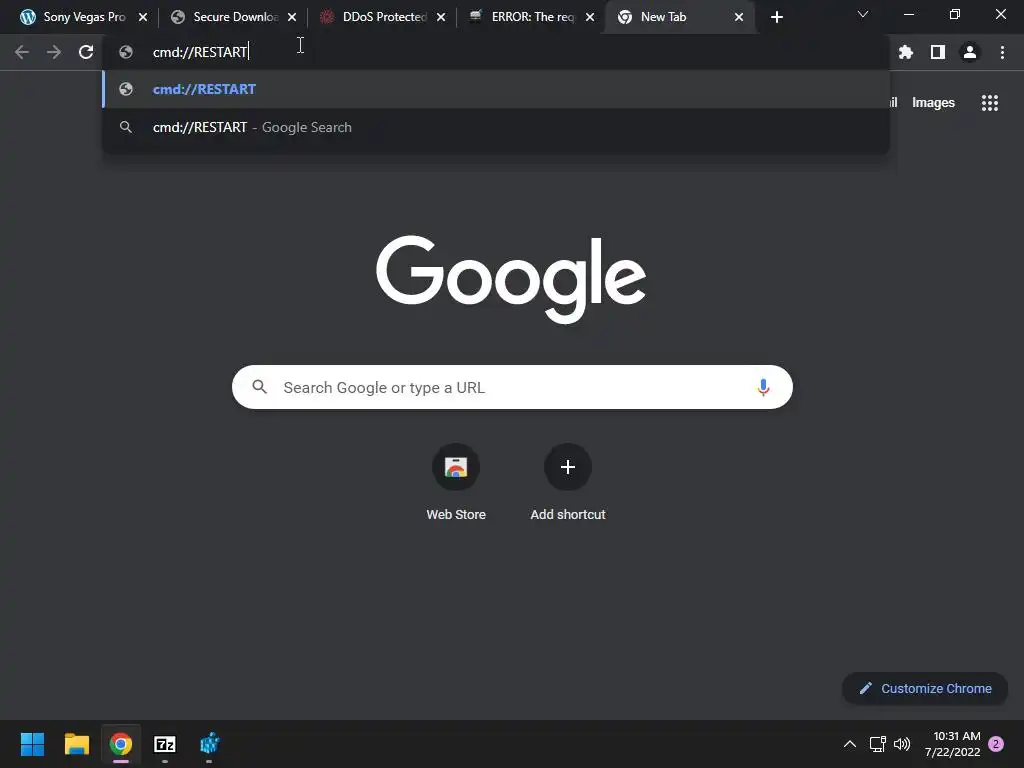Open the Windows Start menu
1024x768 pixels.
coord(32,744)
